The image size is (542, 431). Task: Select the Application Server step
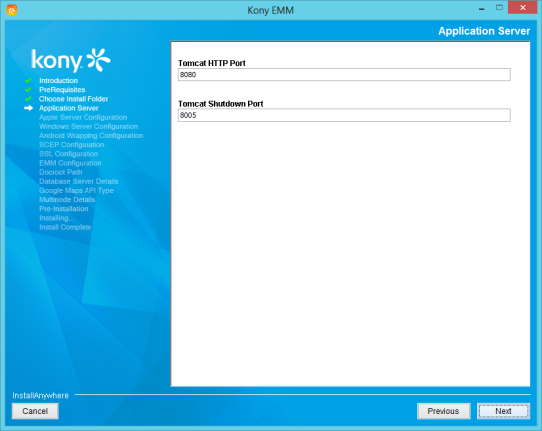pos(69,108)
